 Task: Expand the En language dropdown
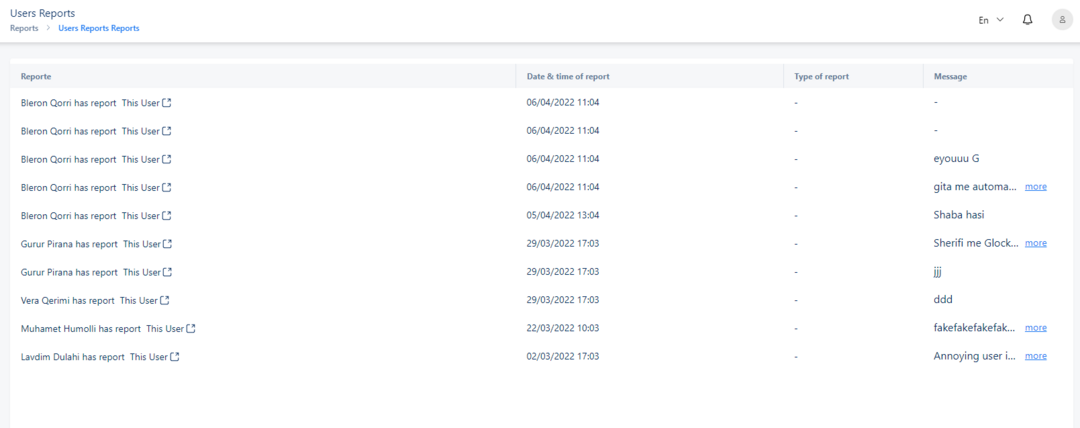(x=991, y=20)
